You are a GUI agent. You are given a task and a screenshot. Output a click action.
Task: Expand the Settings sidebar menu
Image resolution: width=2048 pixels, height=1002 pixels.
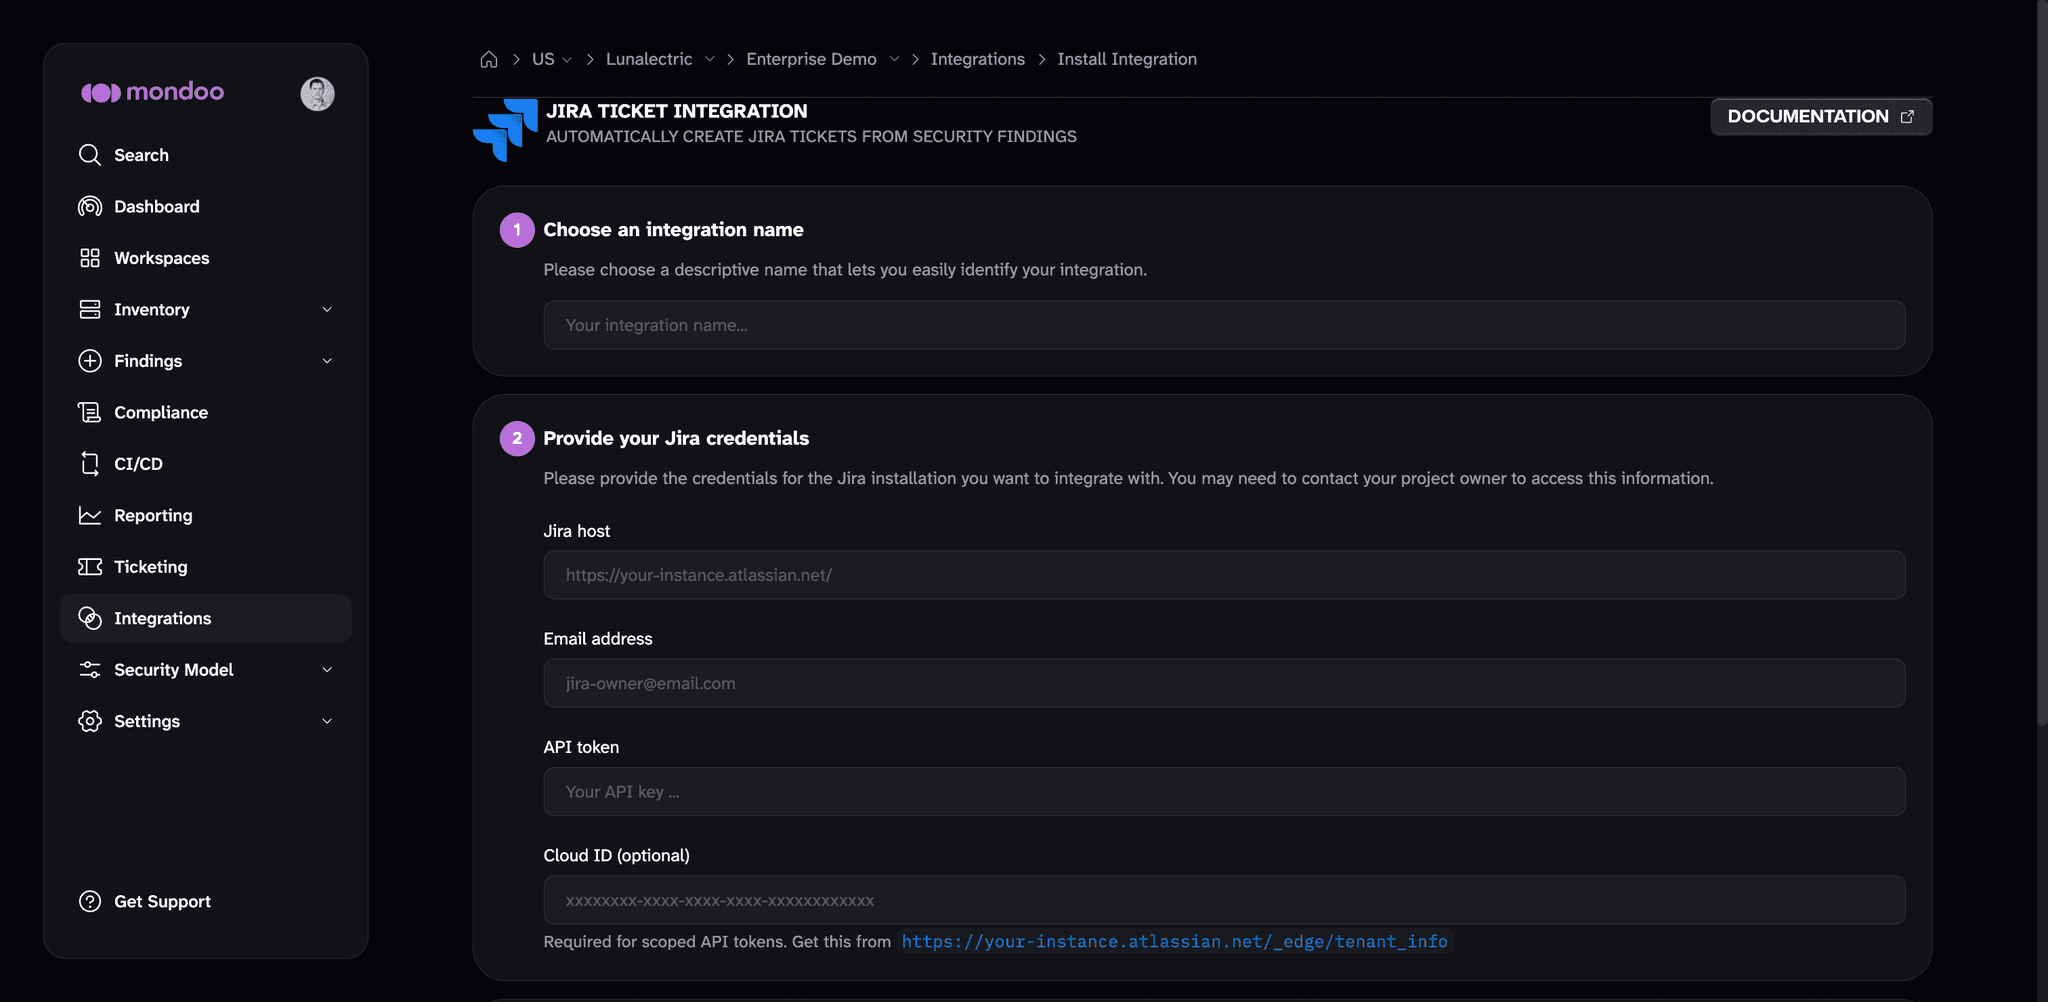(x=327, y=721)
